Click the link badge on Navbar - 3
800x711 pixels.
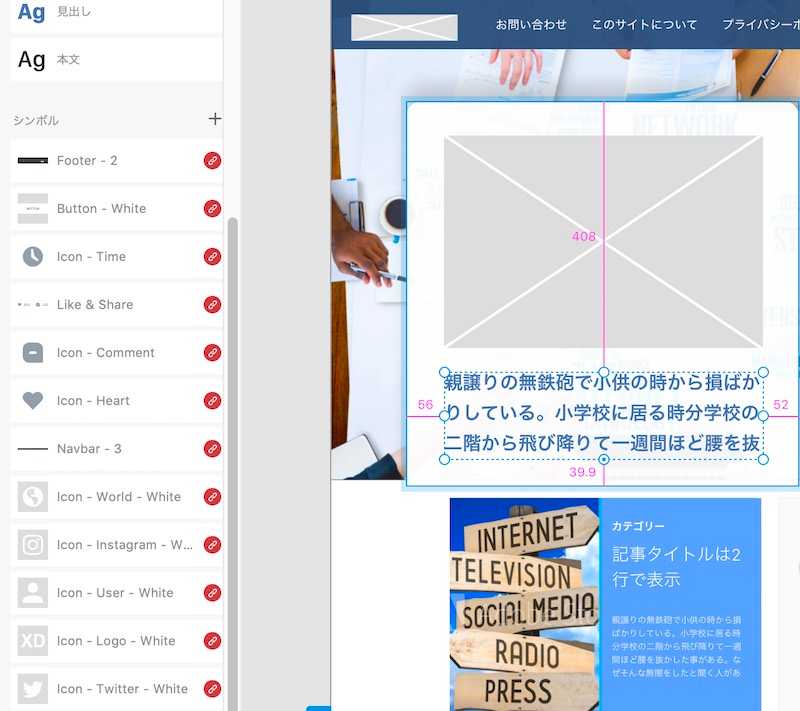pos(212,449)
